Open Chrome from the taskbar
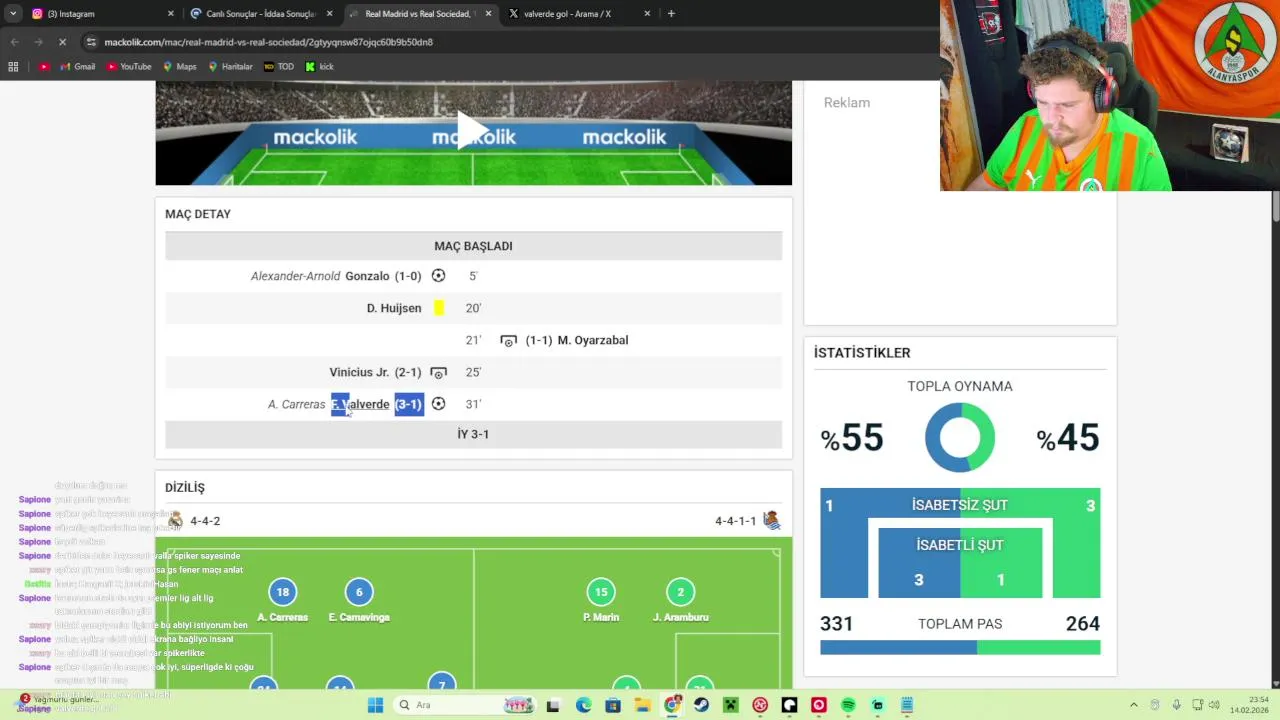This screenshot has width=1280, height=720. coord(672,705)
